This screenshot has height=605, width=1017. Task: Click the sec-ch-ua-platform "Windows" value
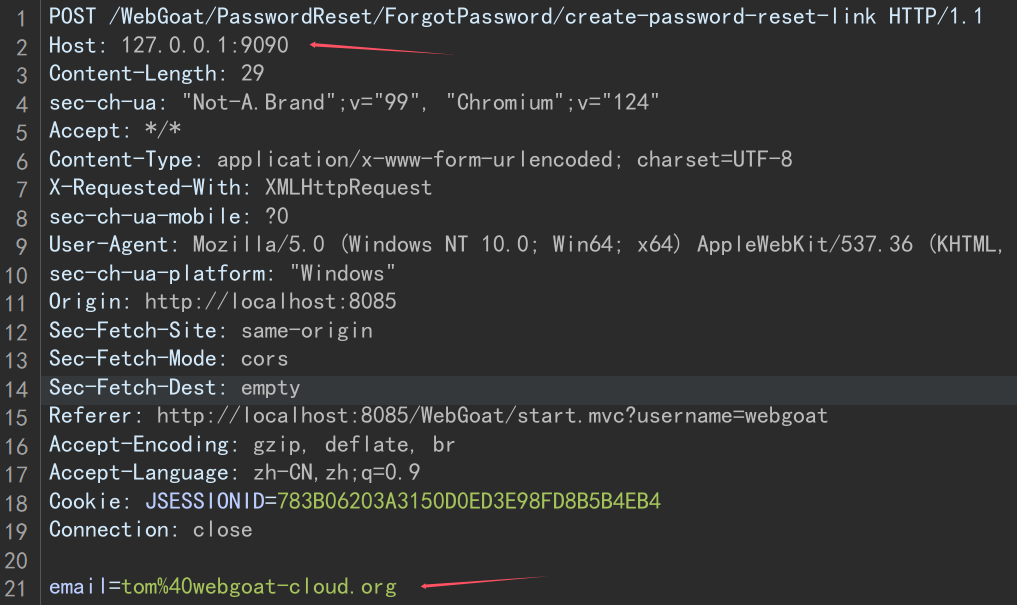point(342,273)
